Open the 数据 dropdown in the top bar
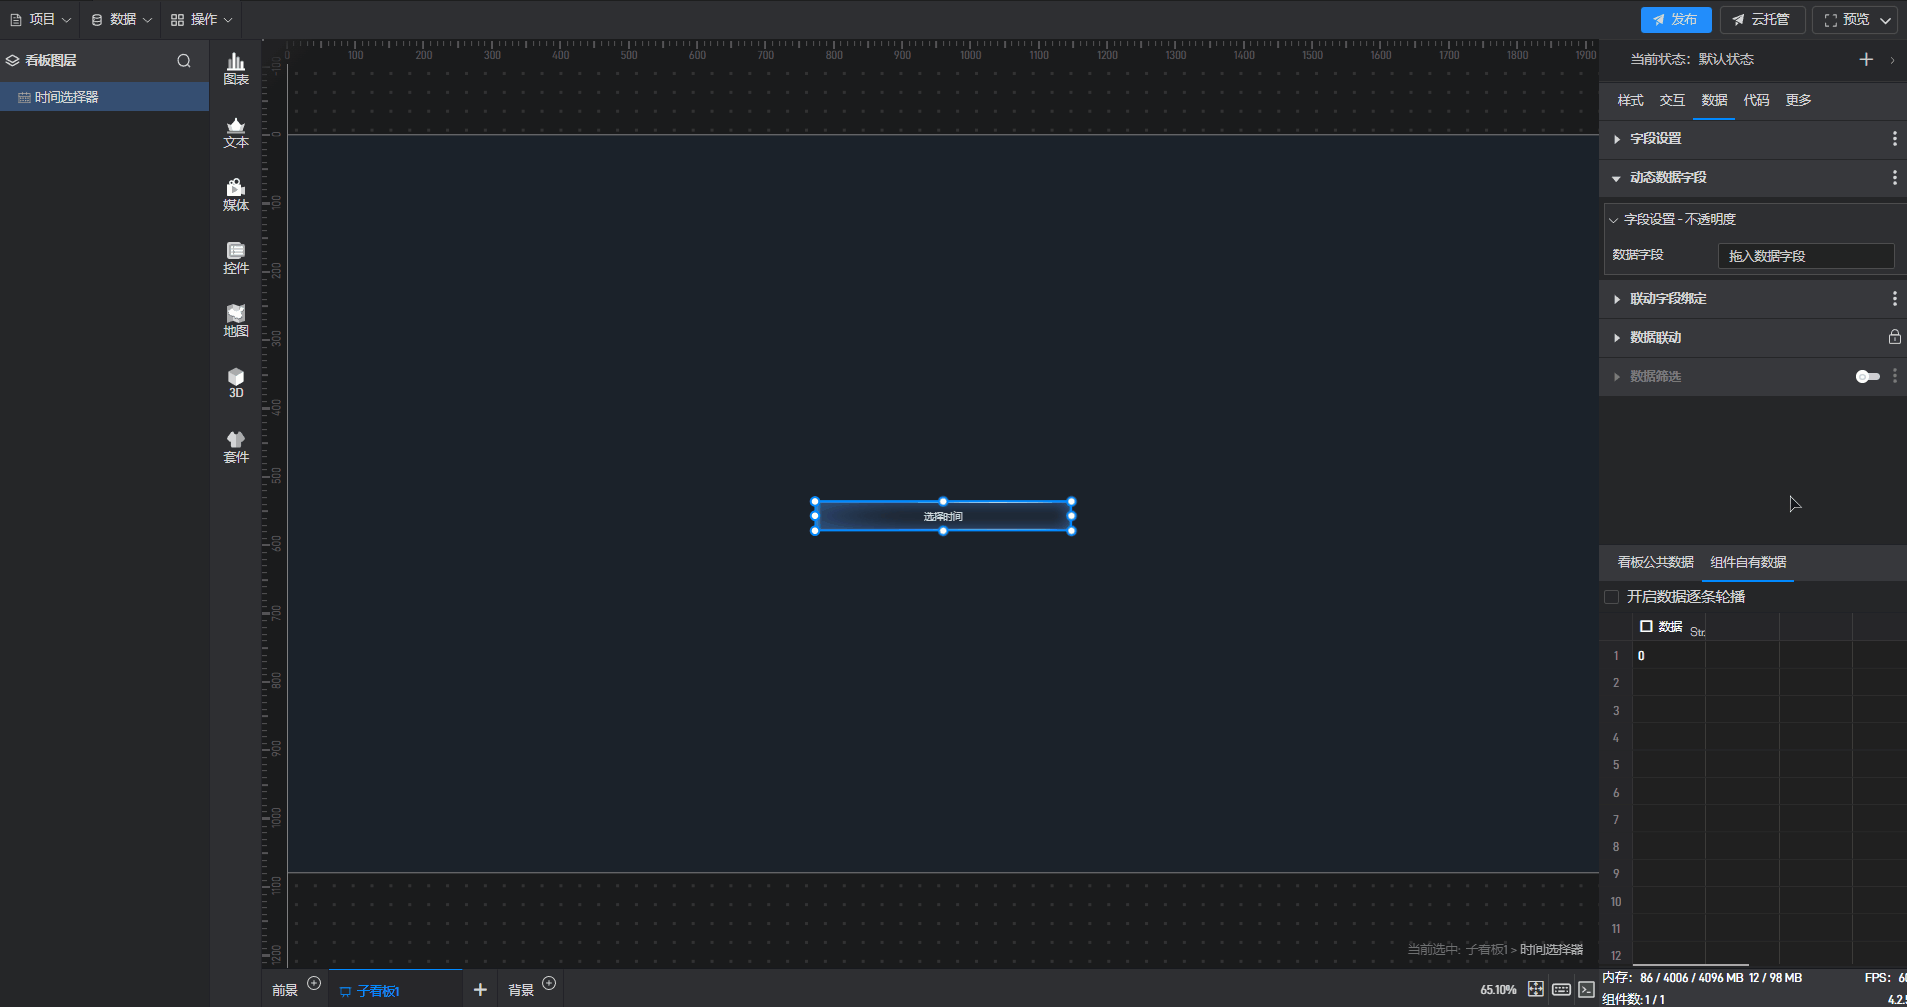Image resolution: width=1907 pixels, height=1007 pixels. tap(122, 20)
